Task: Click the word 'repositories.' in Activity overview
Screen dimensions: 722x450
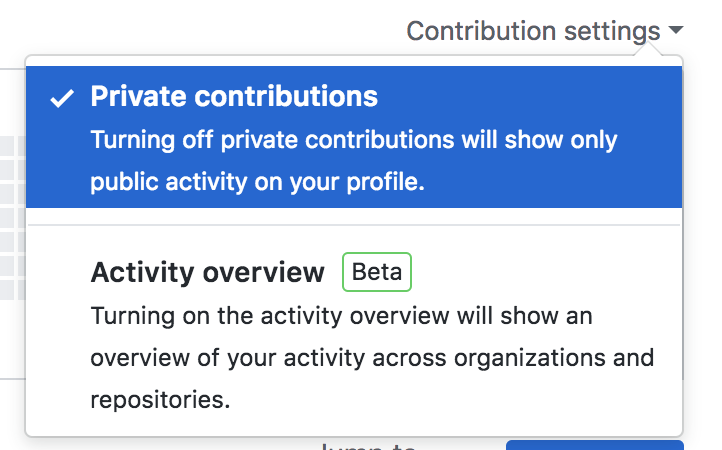Action: pos(160,400)
